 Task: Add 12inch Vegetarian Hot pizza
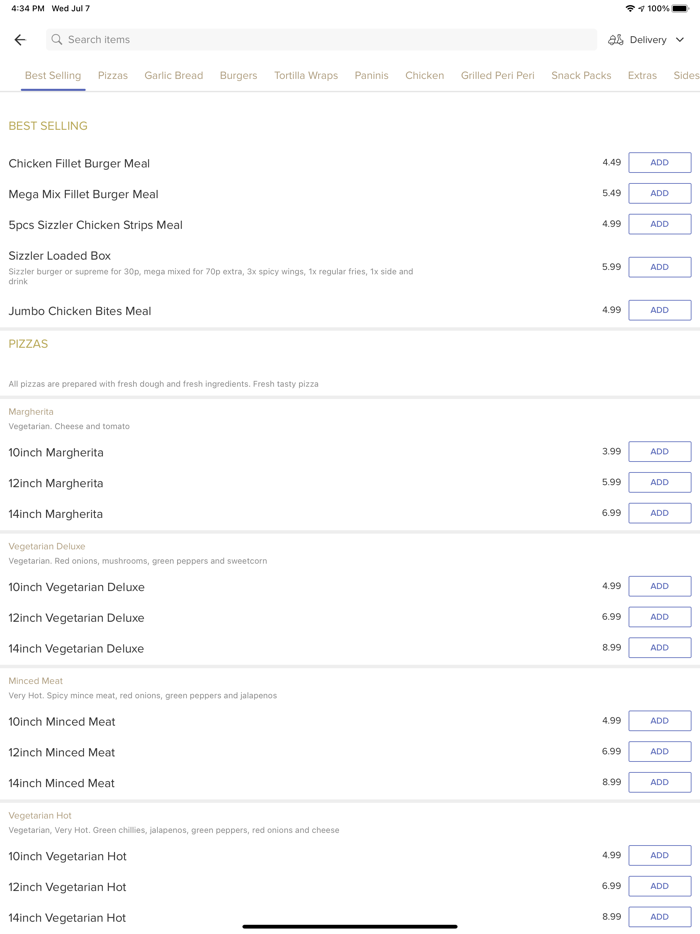click(659, 886)
